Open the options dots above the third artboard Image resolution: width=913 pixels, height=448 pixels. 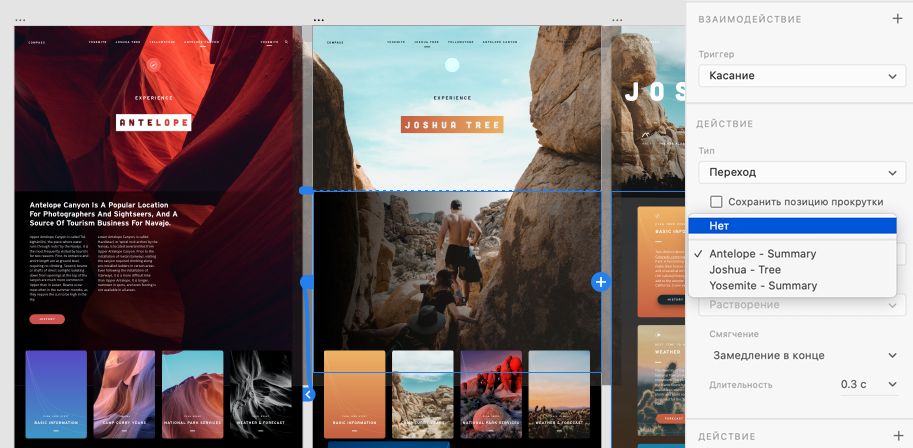click(x=617, y=20)
